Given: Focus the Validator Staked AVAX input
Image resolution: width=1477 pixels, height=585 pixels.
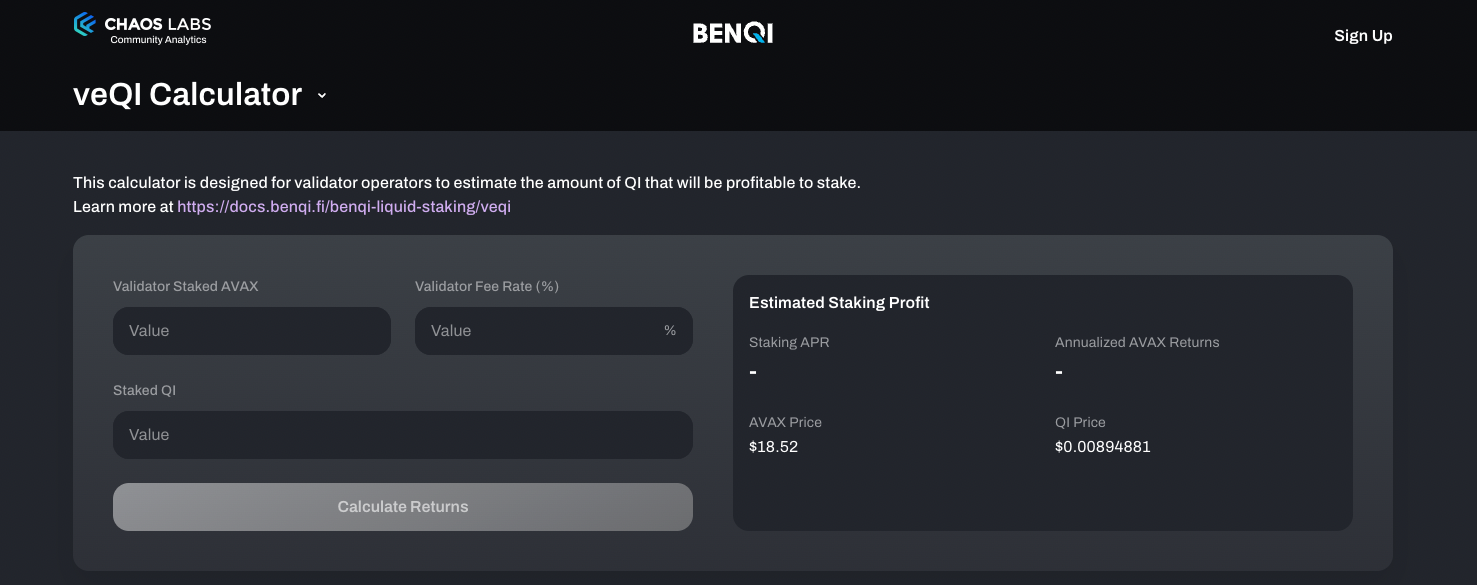Looking at the screenshot, I should pos(252,331).
